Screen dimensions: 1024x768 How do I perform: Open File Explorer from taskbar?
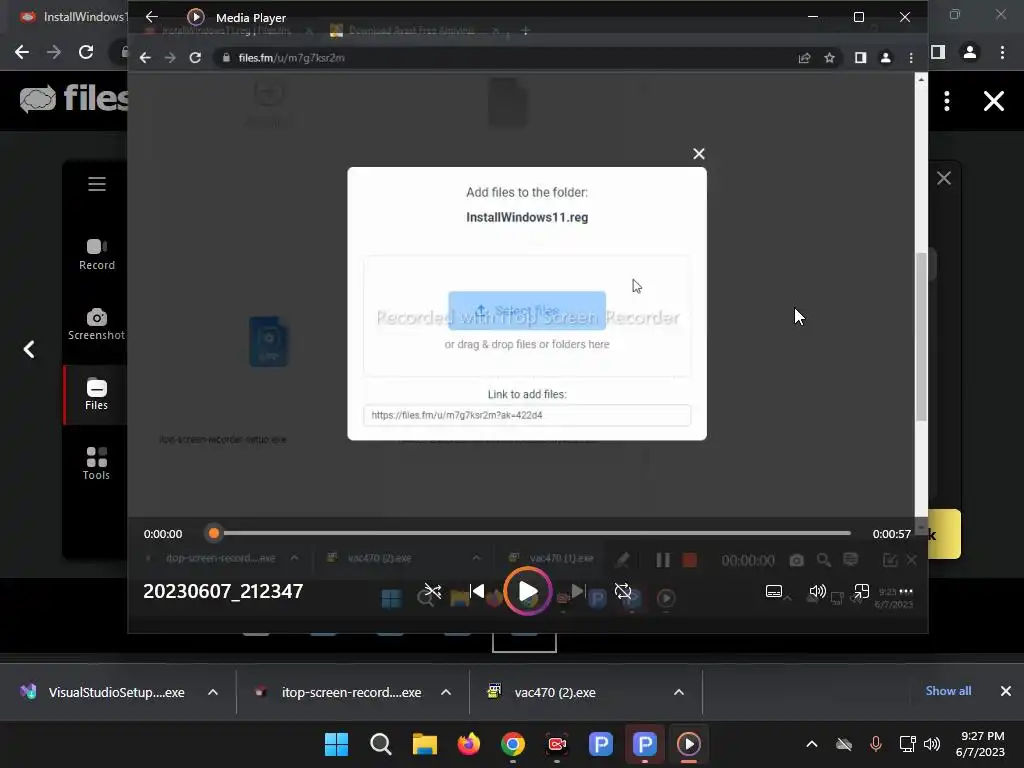coord(424,744)
